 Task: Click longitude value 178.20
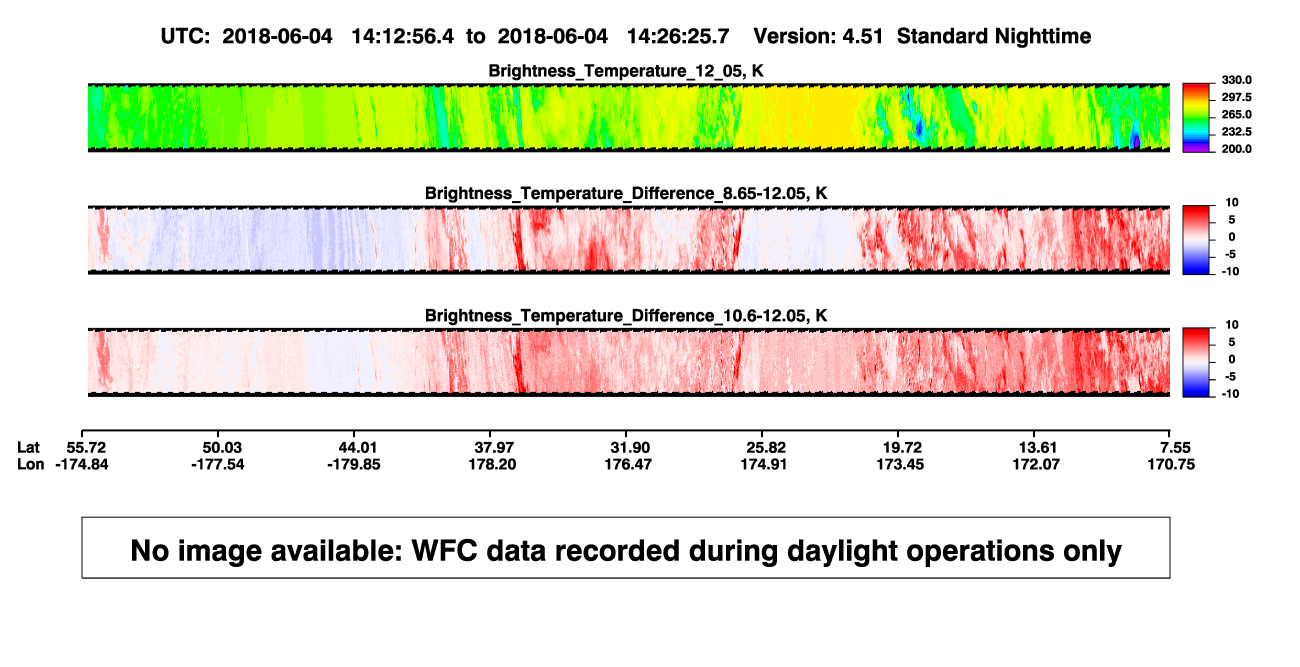coord(494,464)
